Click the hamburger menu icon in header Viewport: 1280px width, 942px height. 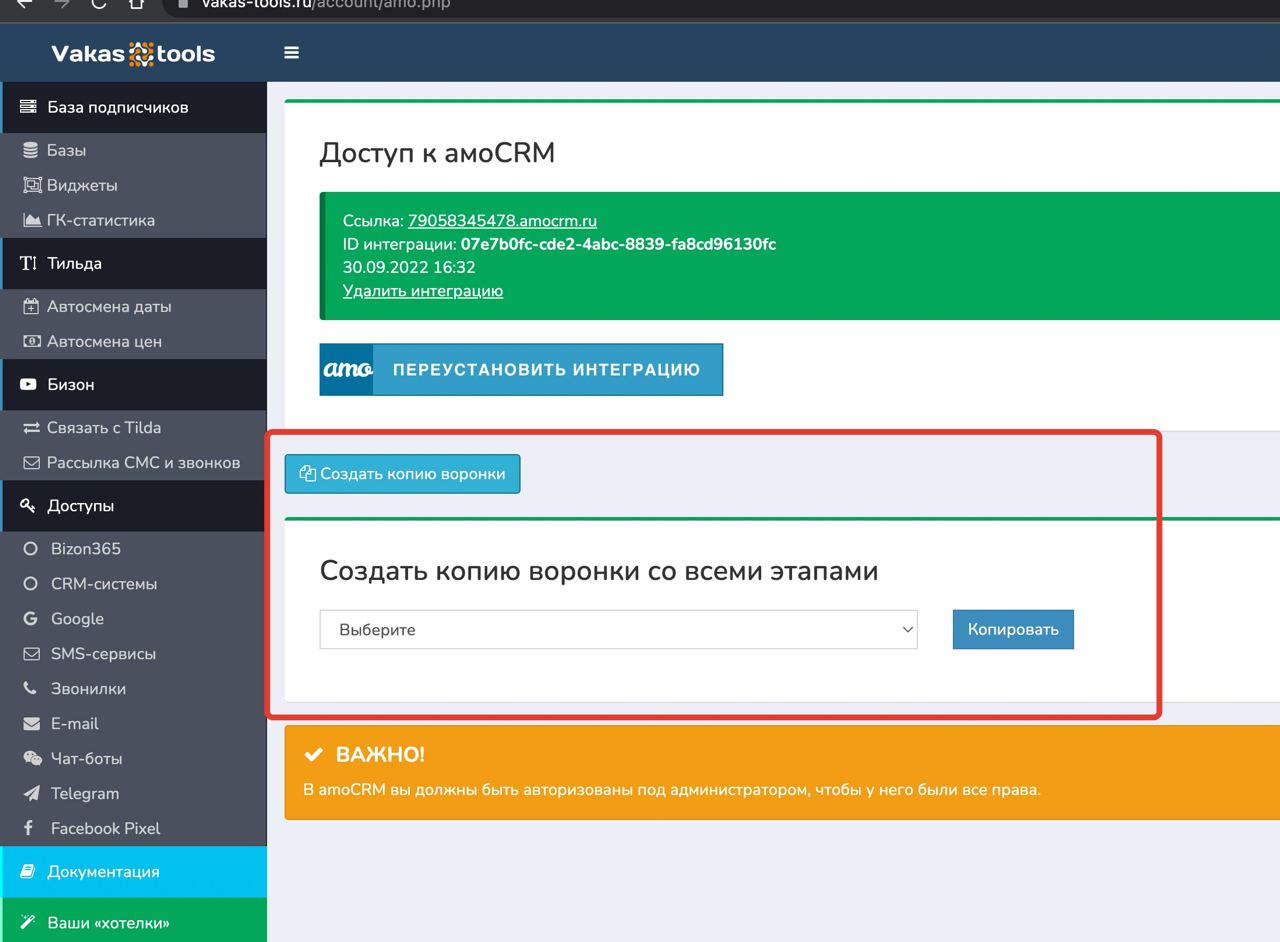coord(291,53)
